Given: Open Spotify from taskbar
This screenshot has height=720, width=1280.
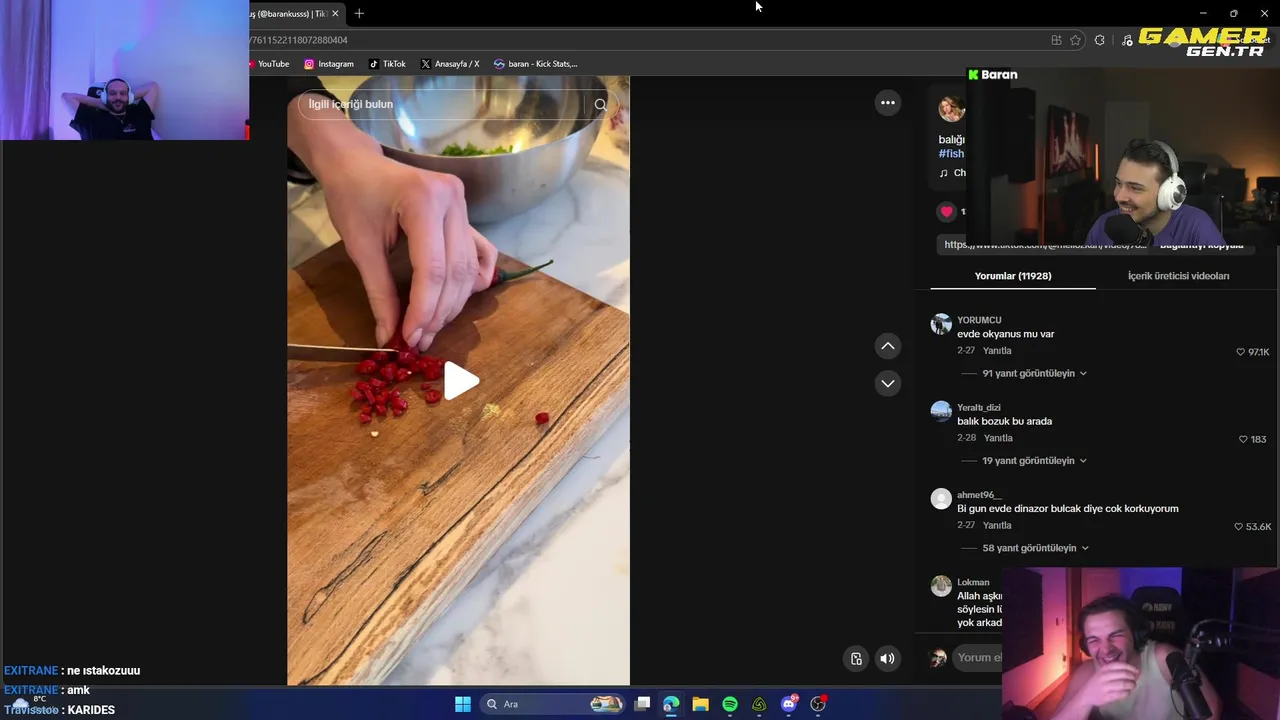Looking at the screenshot, I should click(x=730, y=704).
